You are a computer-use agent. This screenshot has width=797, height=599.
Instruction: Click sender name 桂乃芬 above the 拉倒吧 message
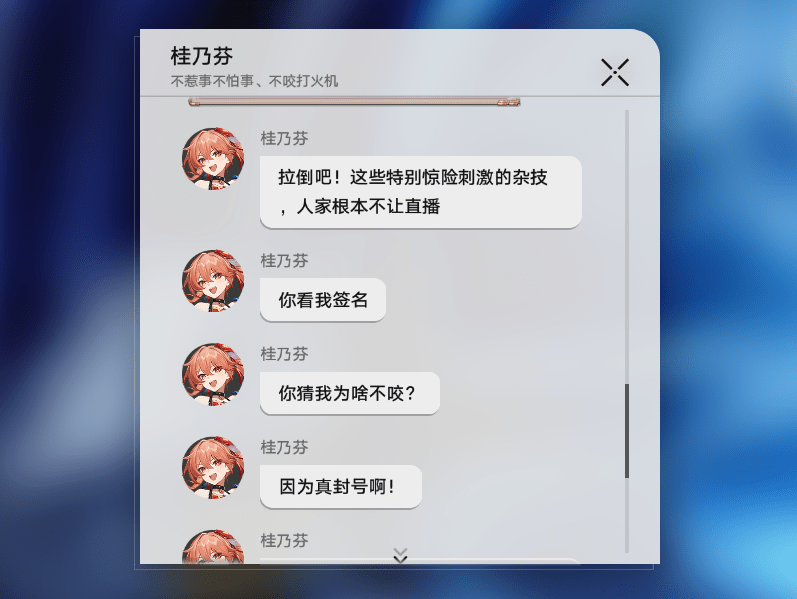click(x=285, y=138)
